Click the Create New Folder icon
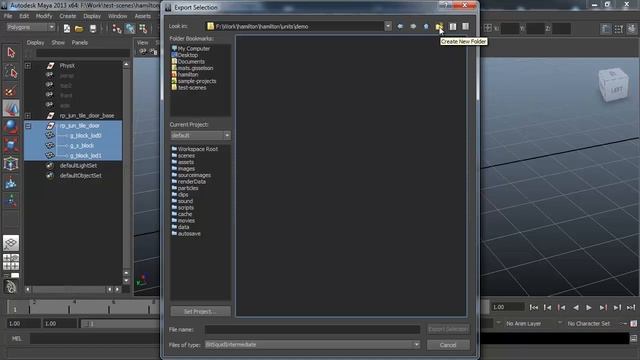 (x=439, y=27)
